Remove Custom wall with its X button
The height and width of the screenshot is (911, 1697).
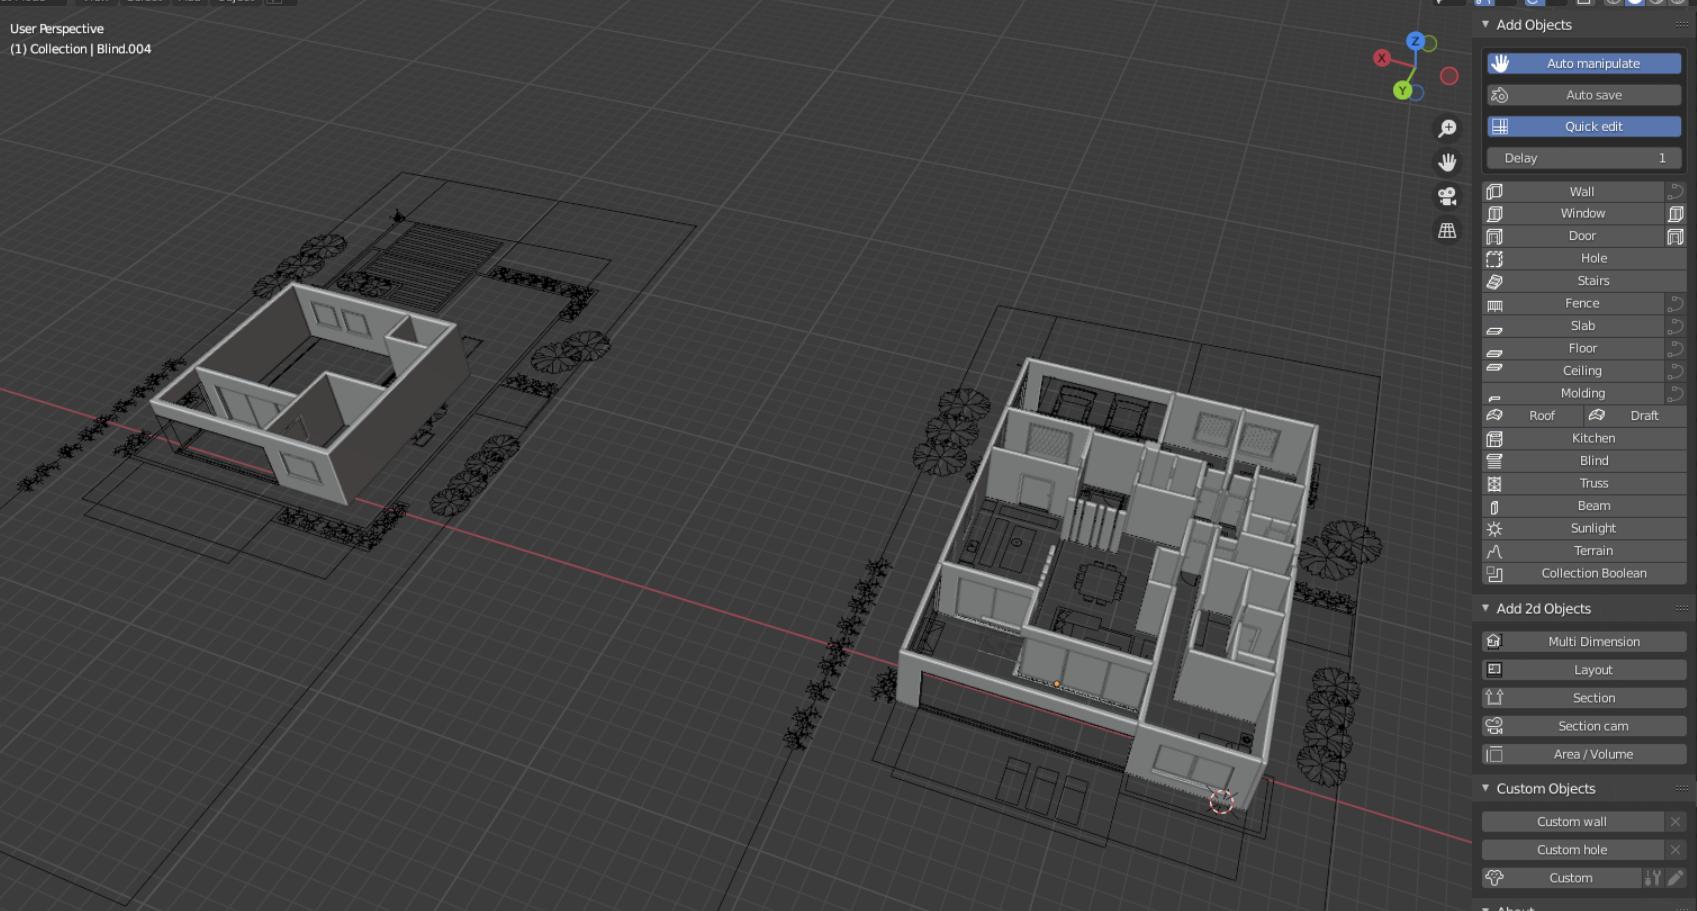[x=1675, y=822]
